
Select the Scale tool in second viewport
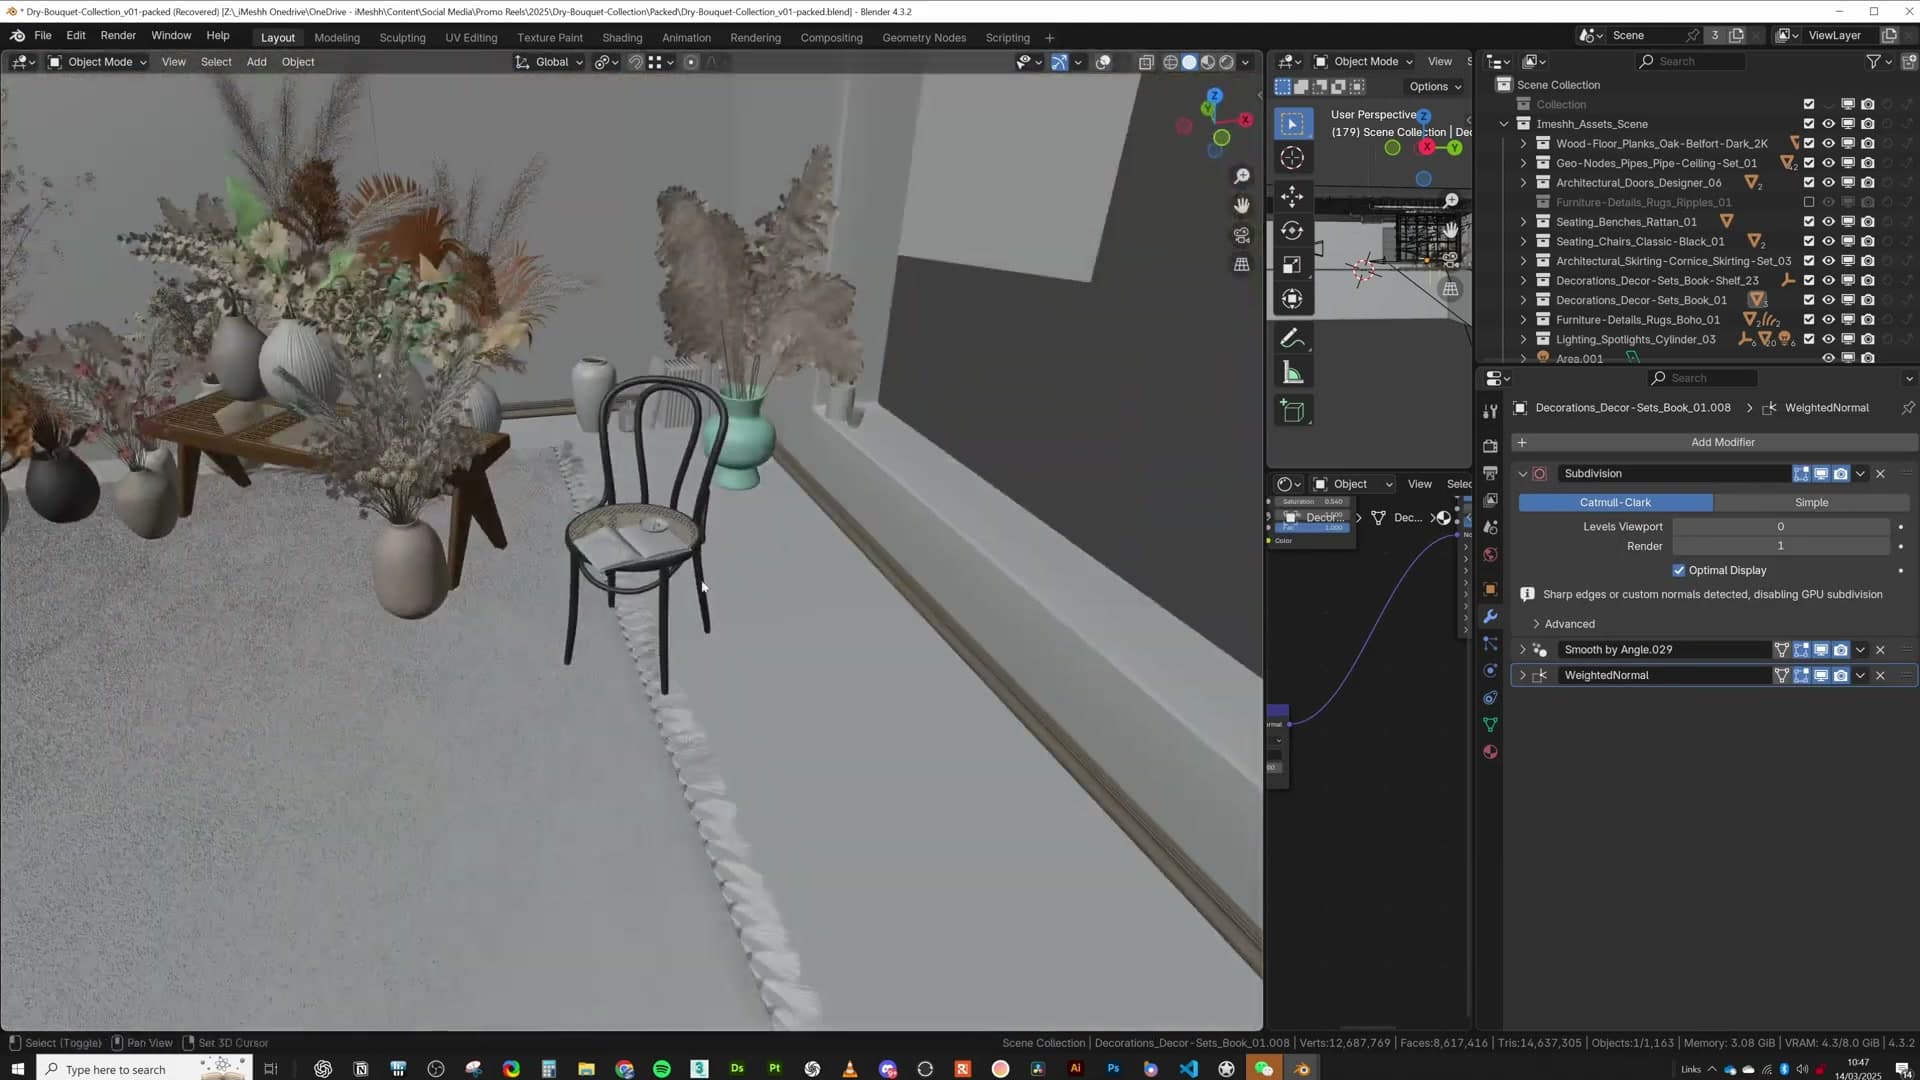(1292, 265)
